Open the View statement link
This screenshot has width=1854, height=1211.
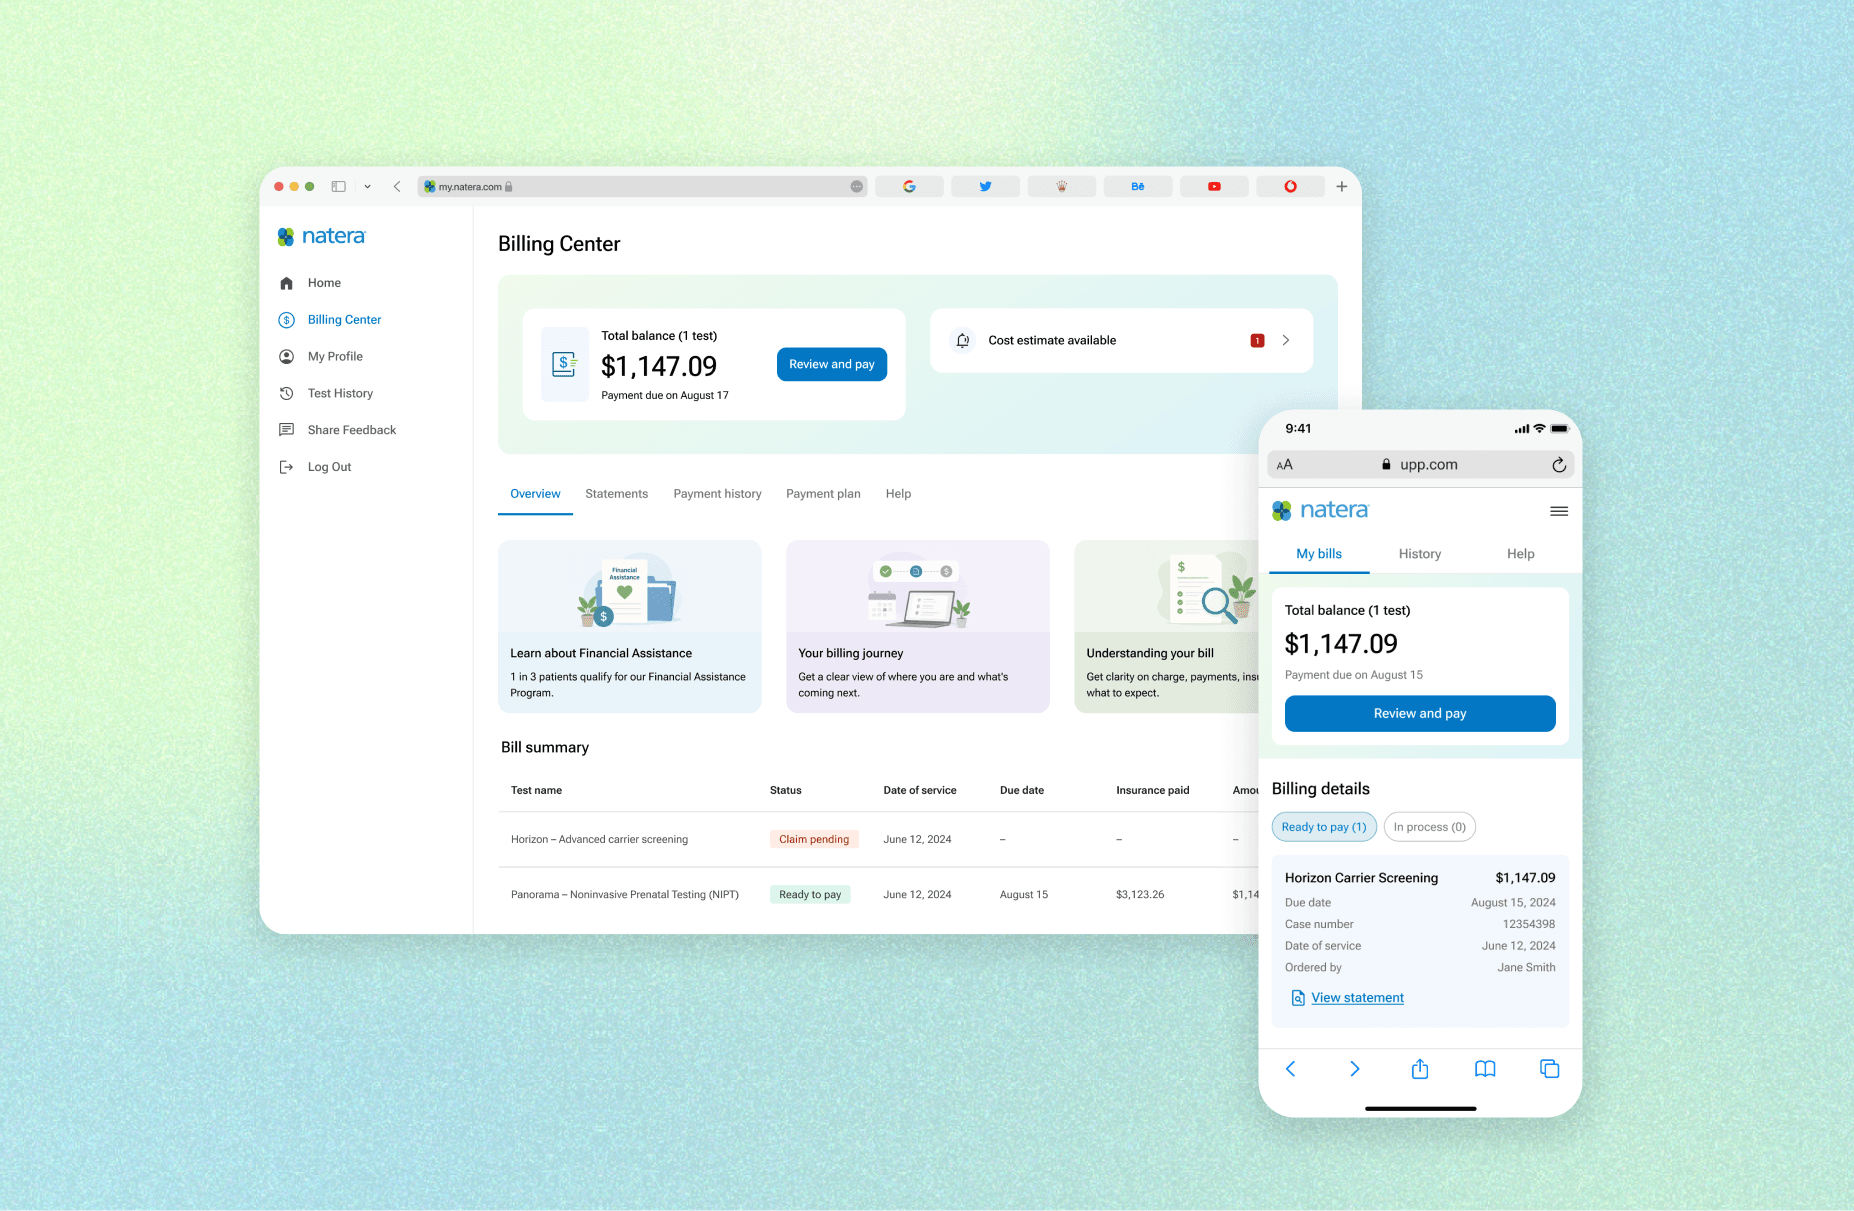click(x=1357, y=998)
